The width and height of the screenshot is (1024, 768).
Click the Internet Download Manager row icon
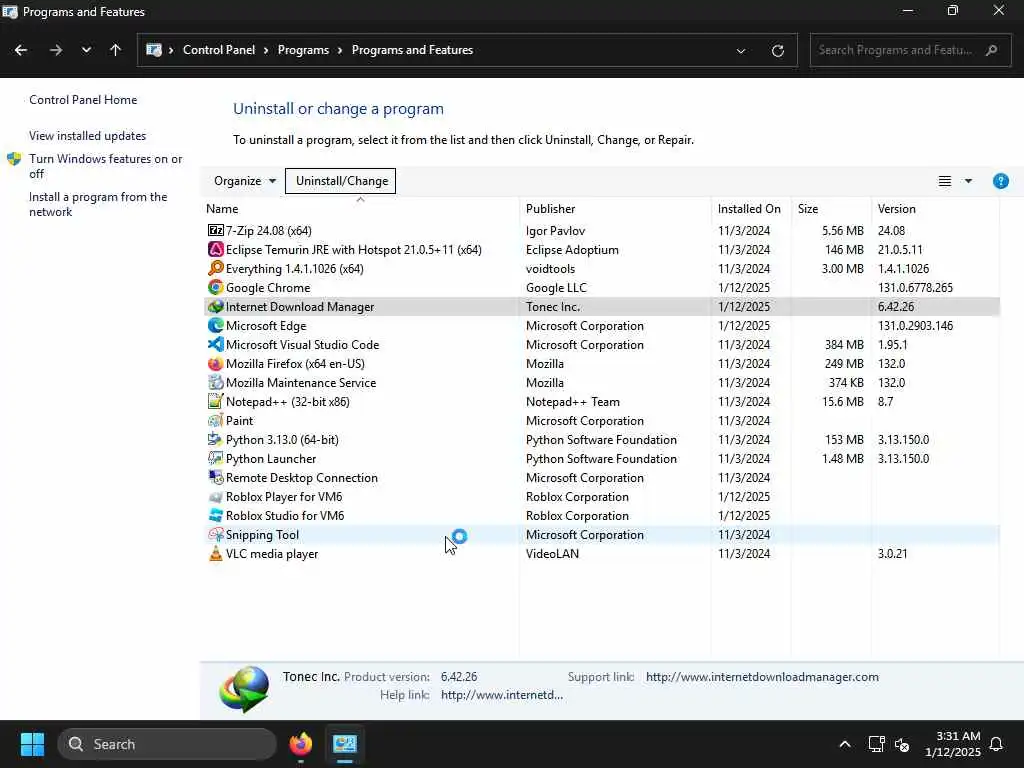[216, 306]
